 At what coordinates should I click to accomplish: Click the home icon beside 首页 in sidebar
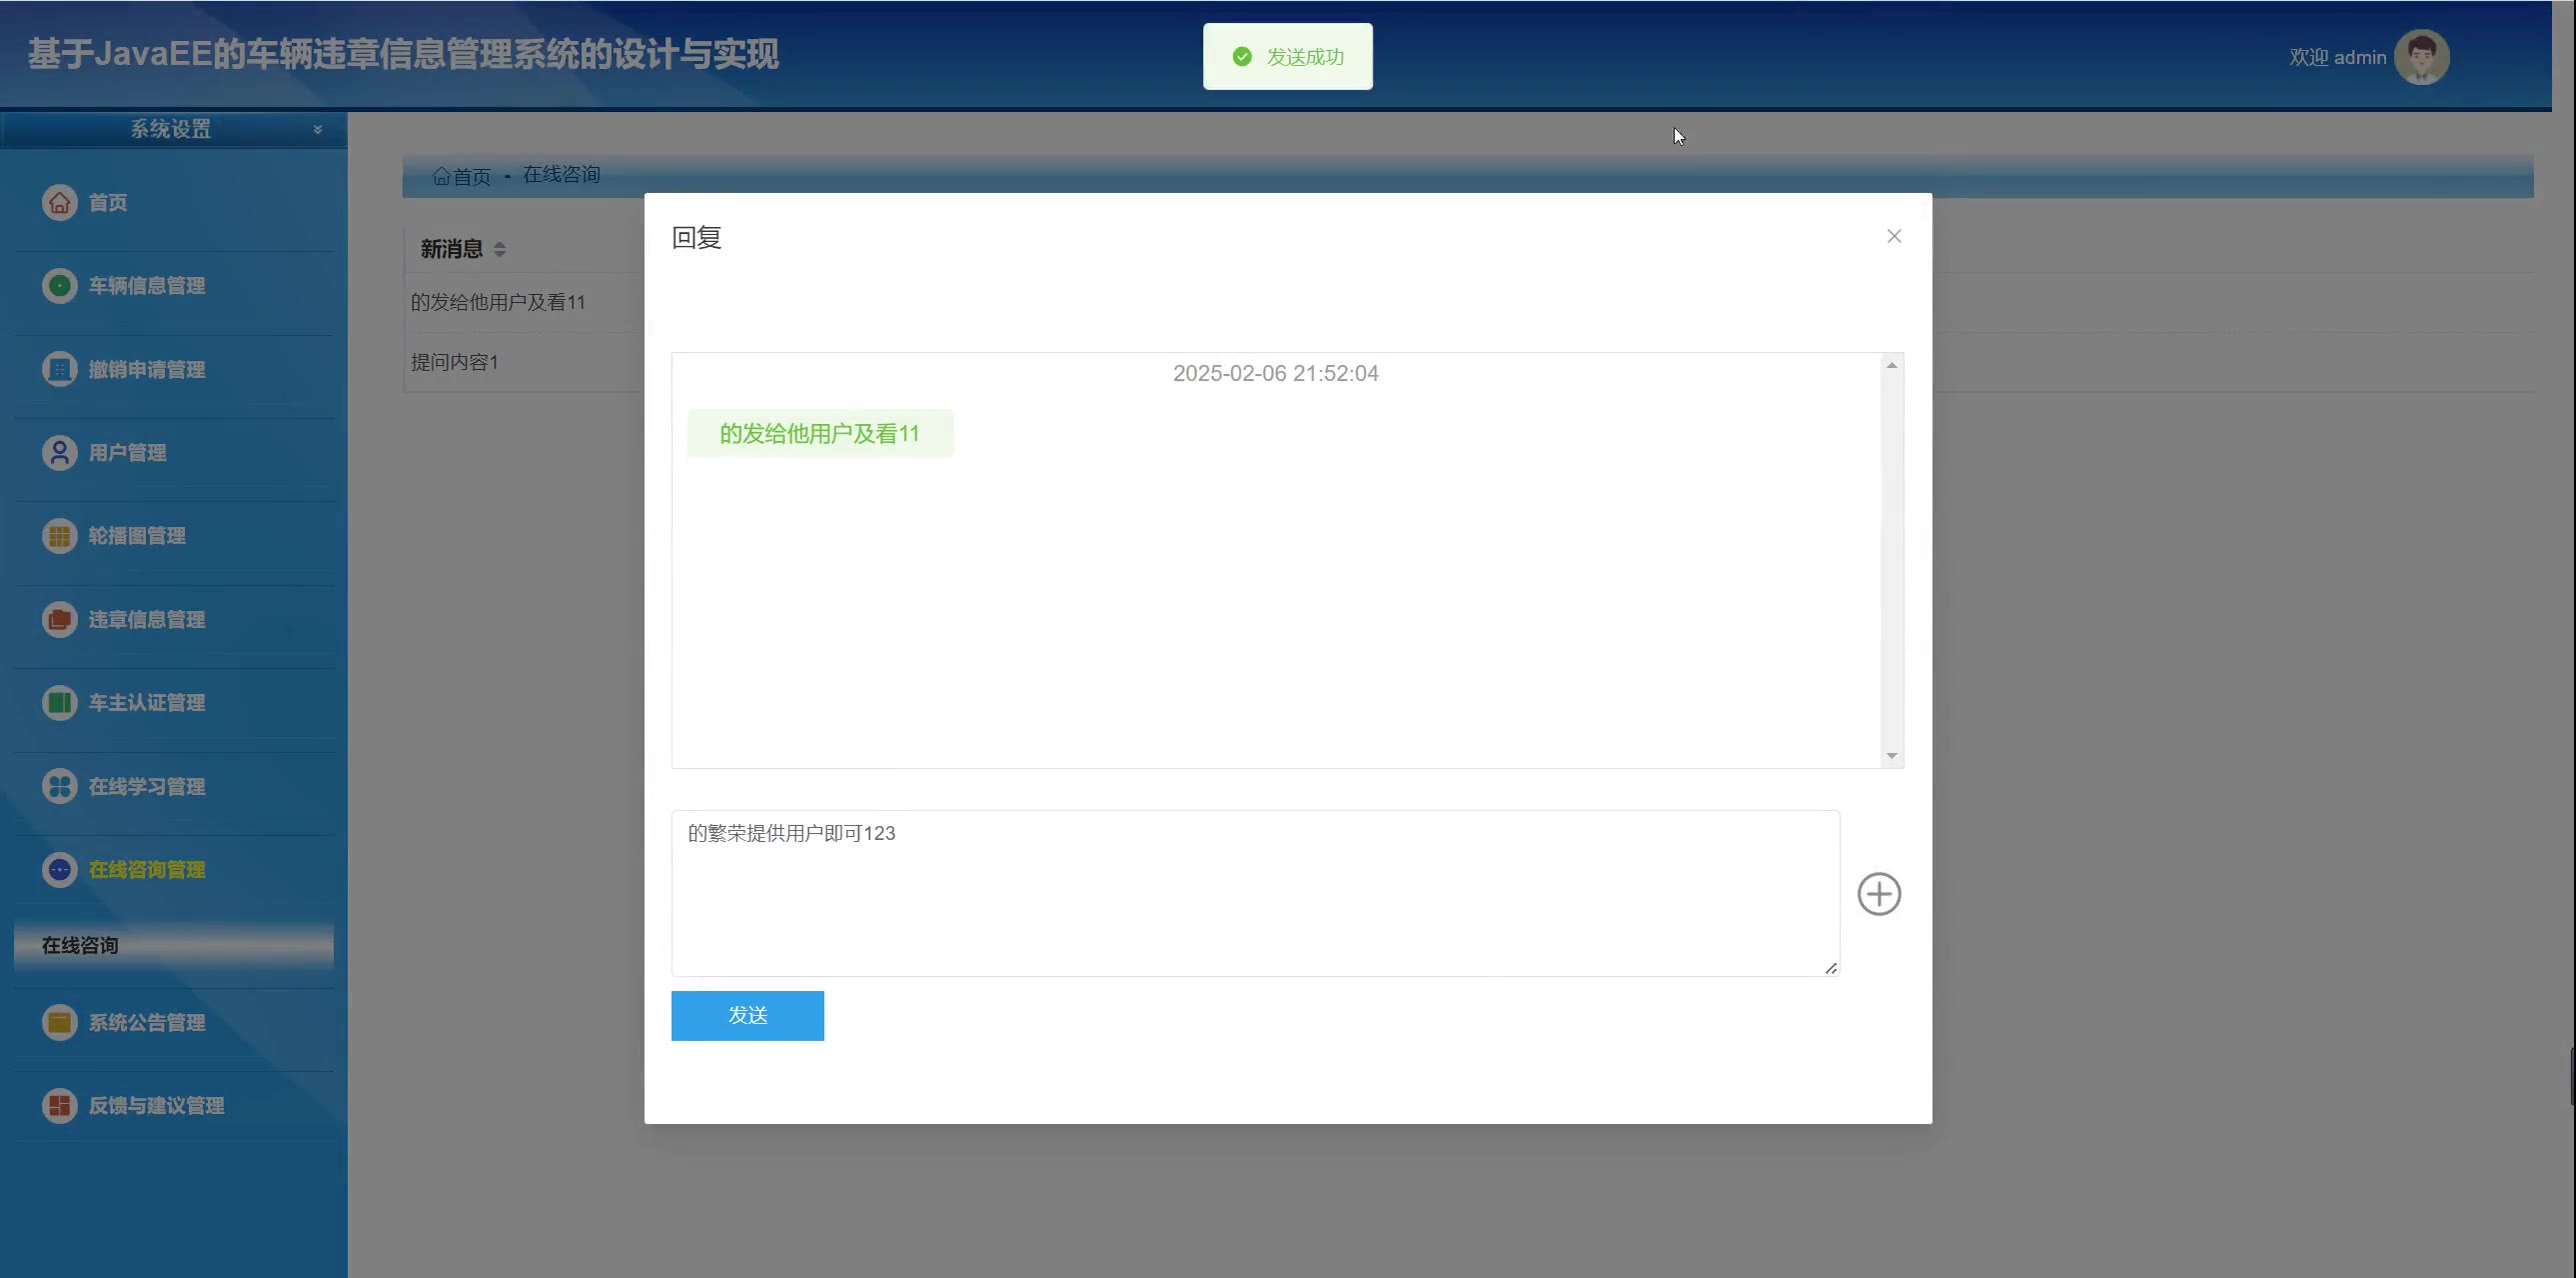tap(60, 203)
